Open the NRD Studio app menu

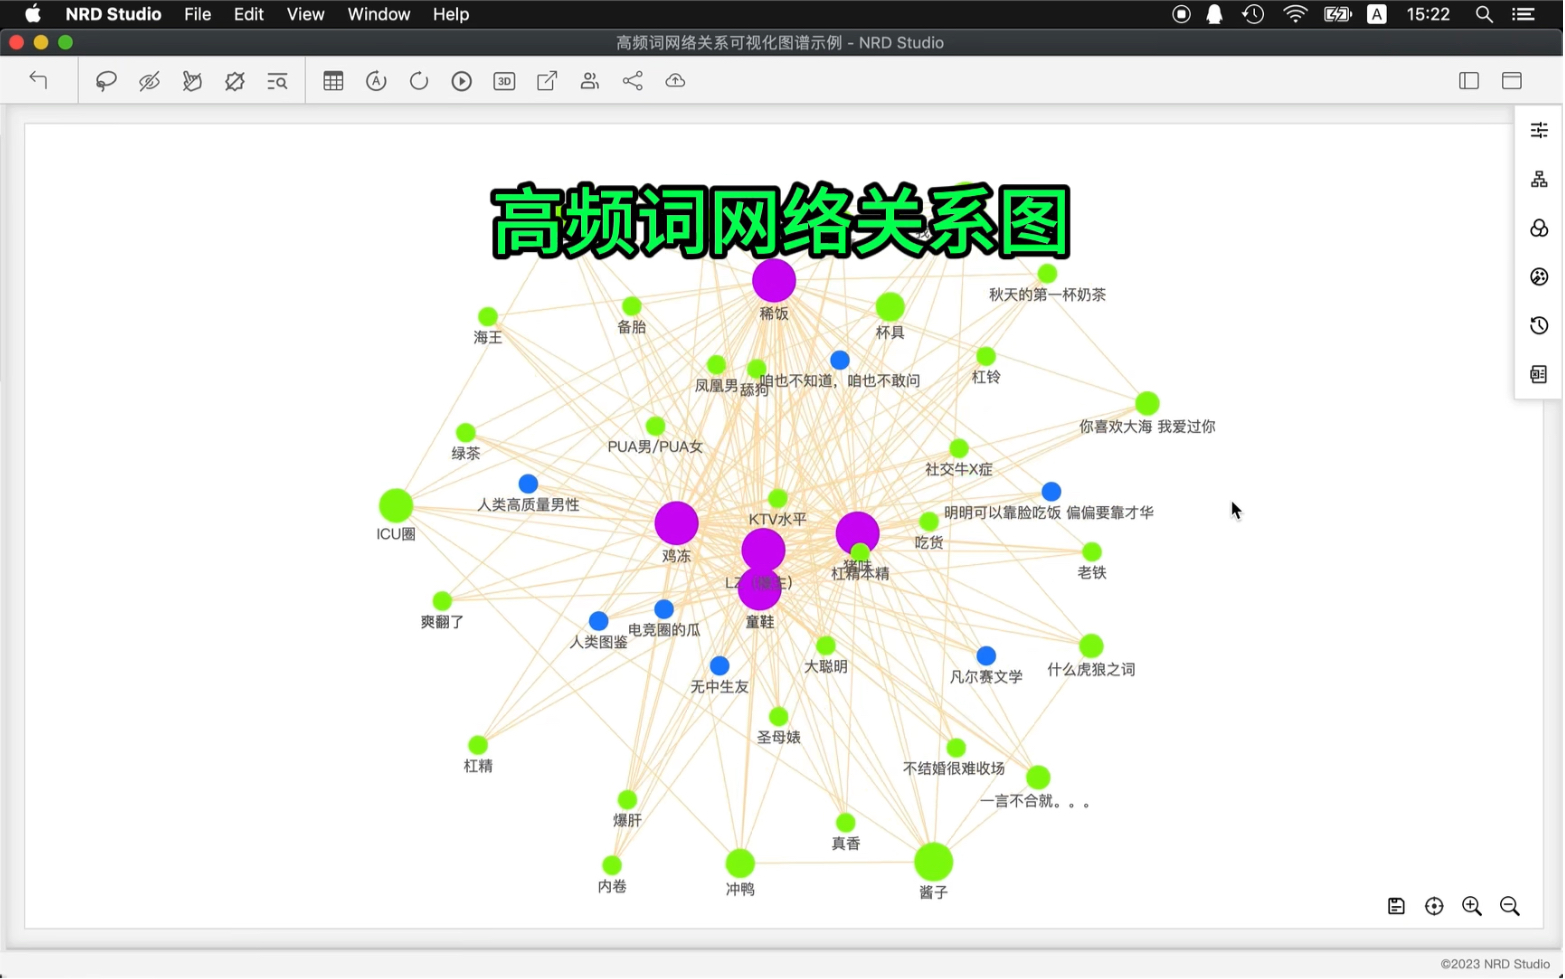[113, 14]
